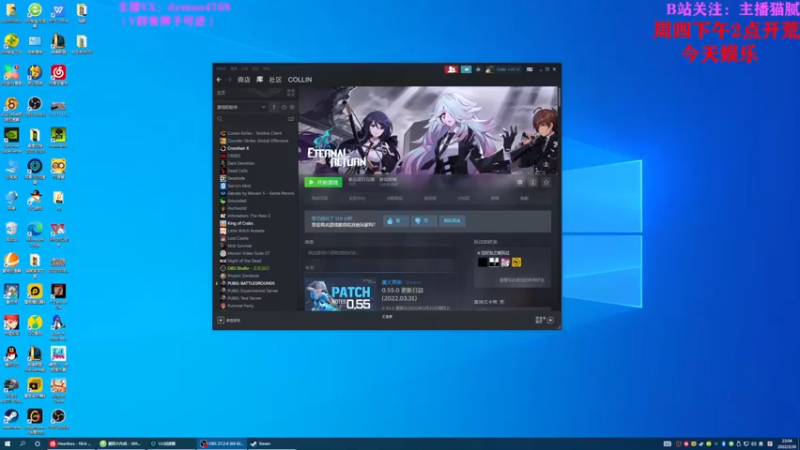Open the 0.55.0 patch notes headline
Image resolution: width=800 pixels, height=450 pixels.
point(403,294)
